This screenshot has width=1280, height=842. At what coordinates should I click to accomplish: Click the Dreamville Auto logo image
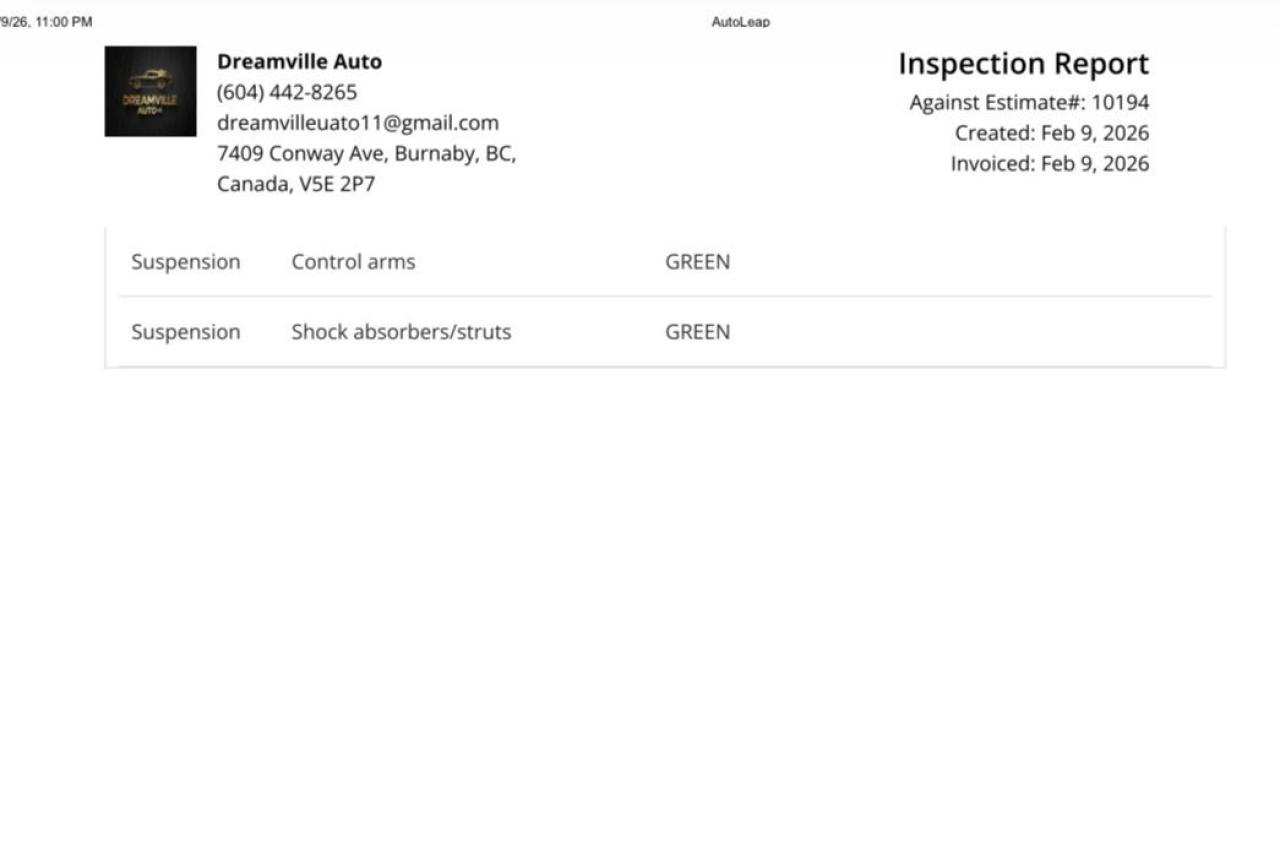[x=150, y=91]
